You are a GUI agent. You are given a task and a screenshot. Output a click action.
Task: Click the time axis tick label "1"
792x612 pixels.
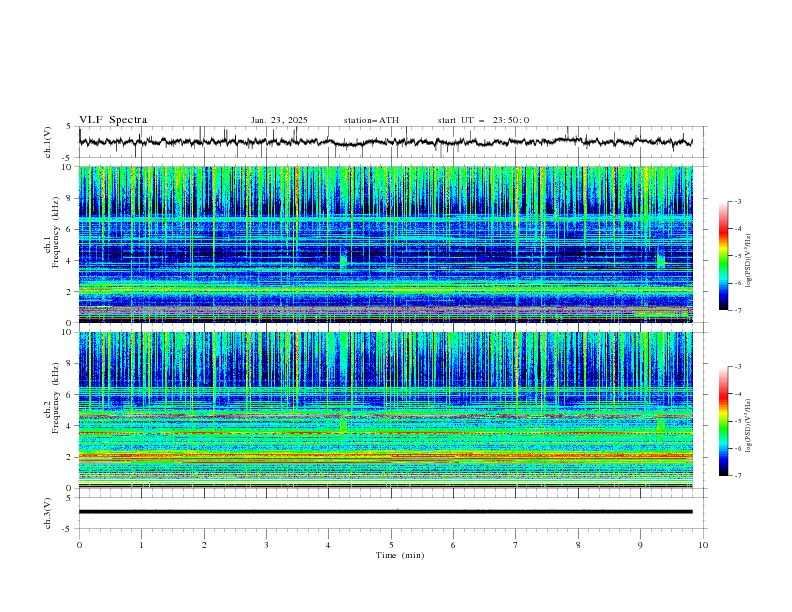tap(141, 545)
